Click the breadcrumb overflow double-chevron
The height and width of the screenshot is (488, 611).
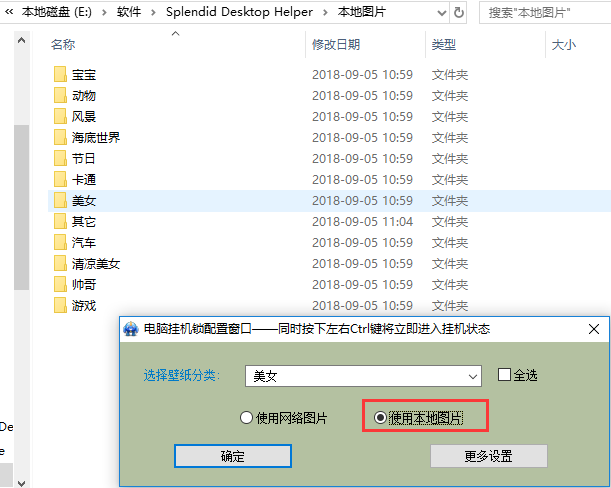click(x=9, y=12)
